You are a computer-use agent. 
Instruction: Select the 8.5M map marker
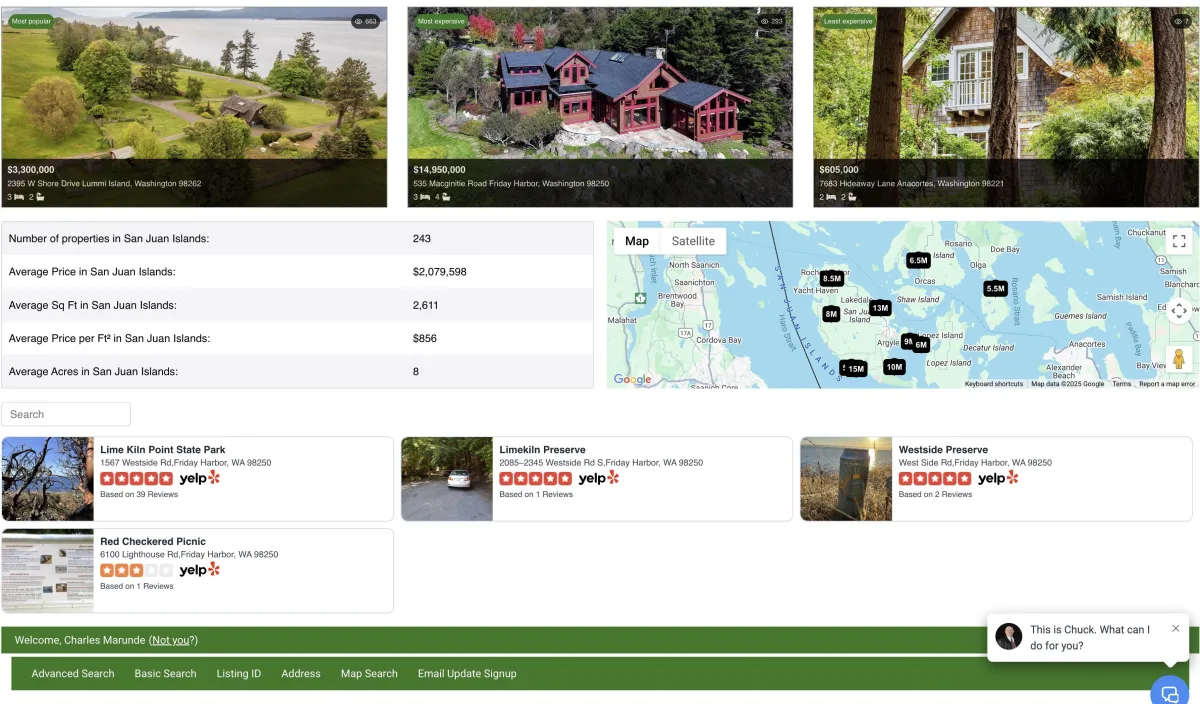(x=832, y=279)
